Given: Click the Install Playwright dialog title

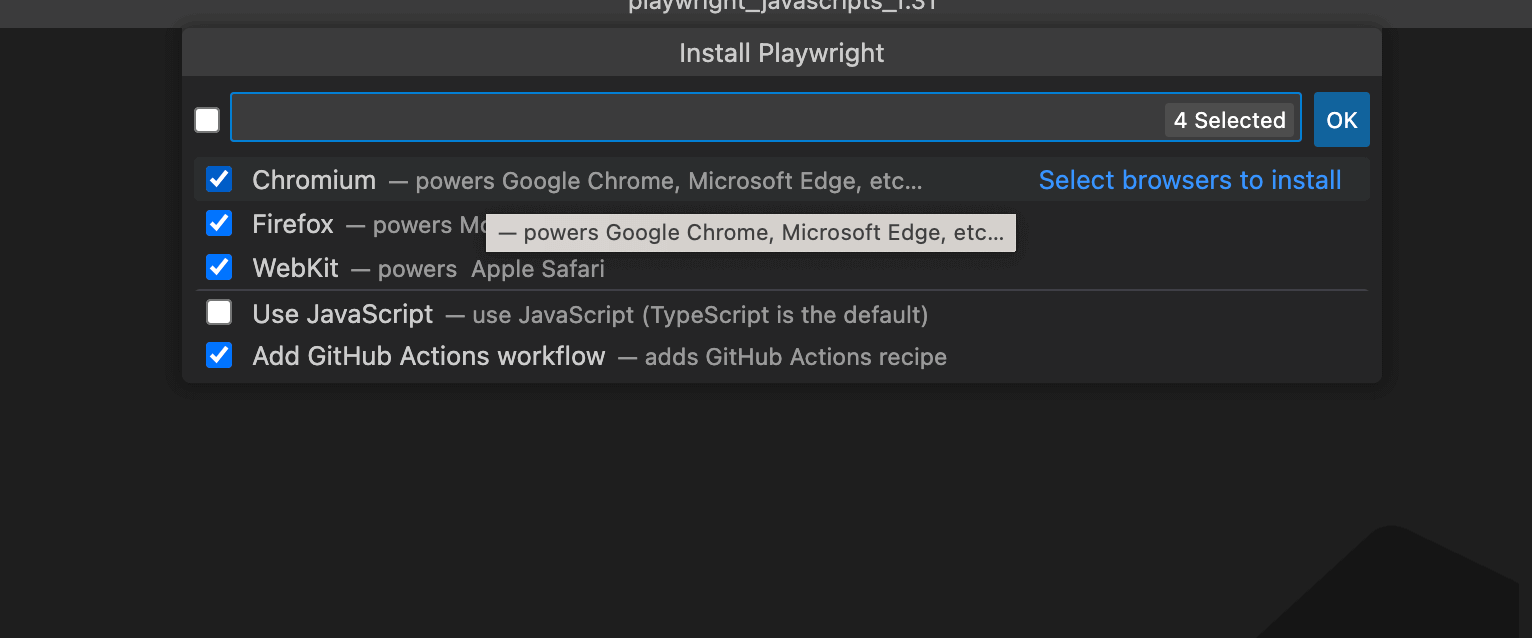Looking at the screenshot, I should point(781,53).
